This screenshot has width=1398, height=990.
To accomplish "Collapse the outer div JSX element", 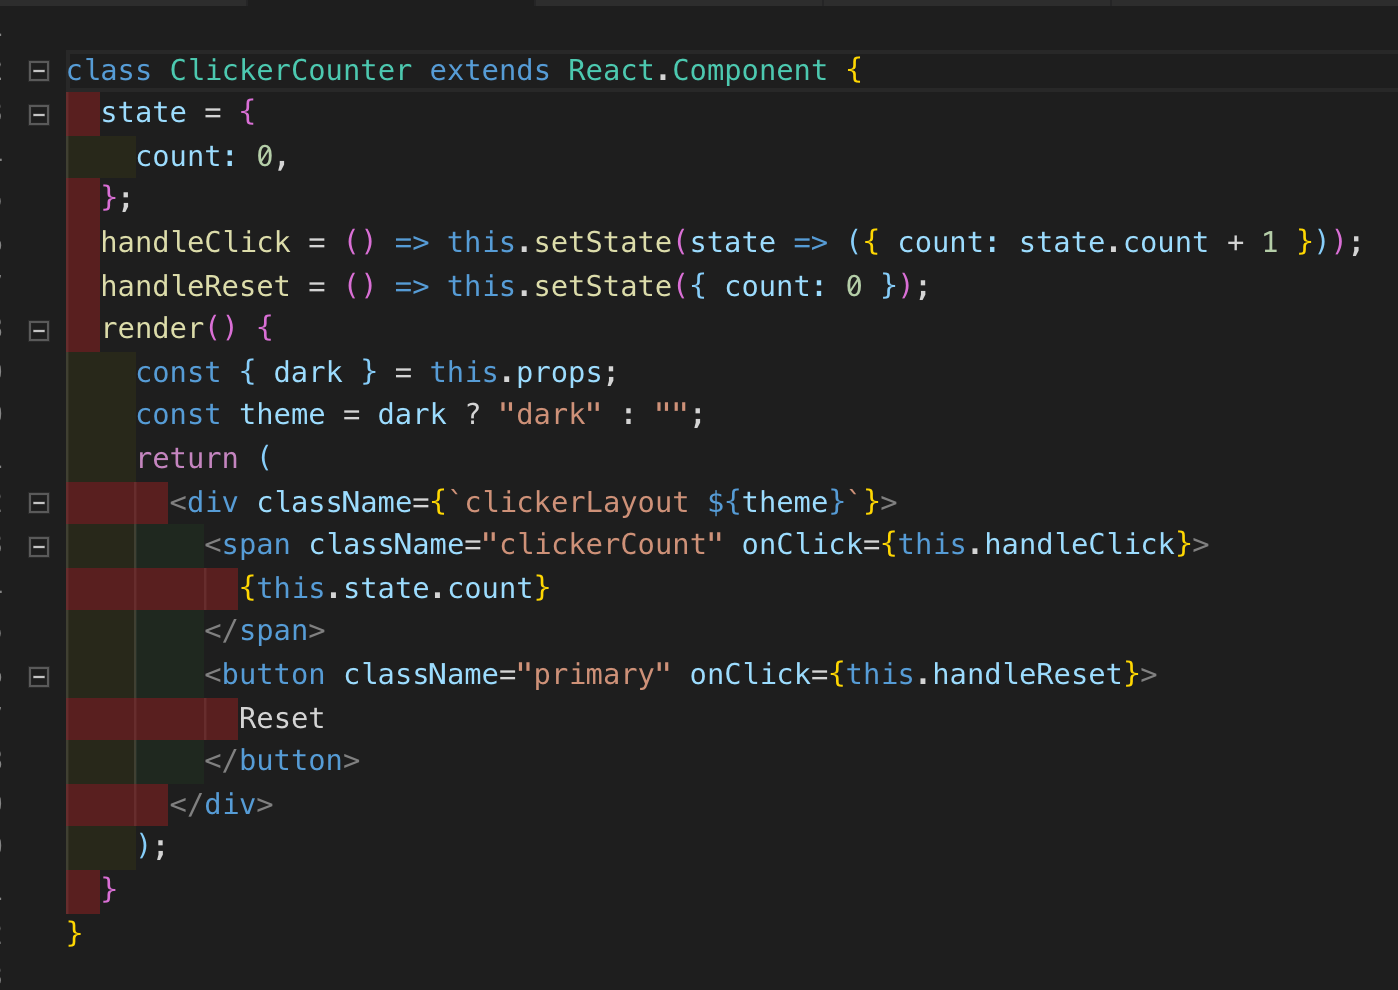I will pos(38,503).
